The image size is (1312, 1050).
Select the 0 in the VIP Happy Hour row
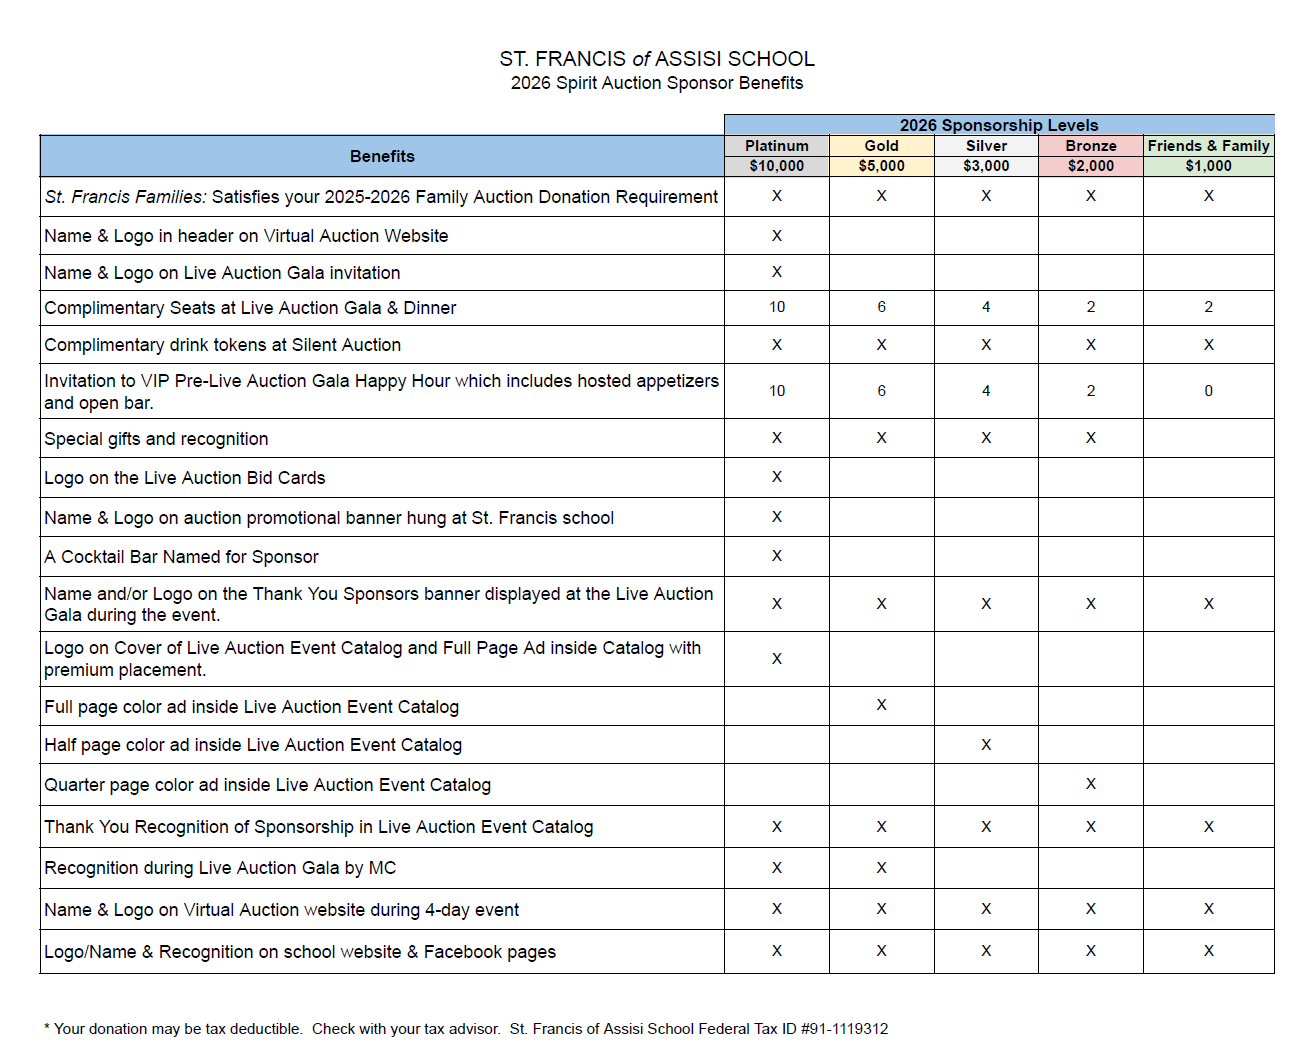pos(1208,391)
